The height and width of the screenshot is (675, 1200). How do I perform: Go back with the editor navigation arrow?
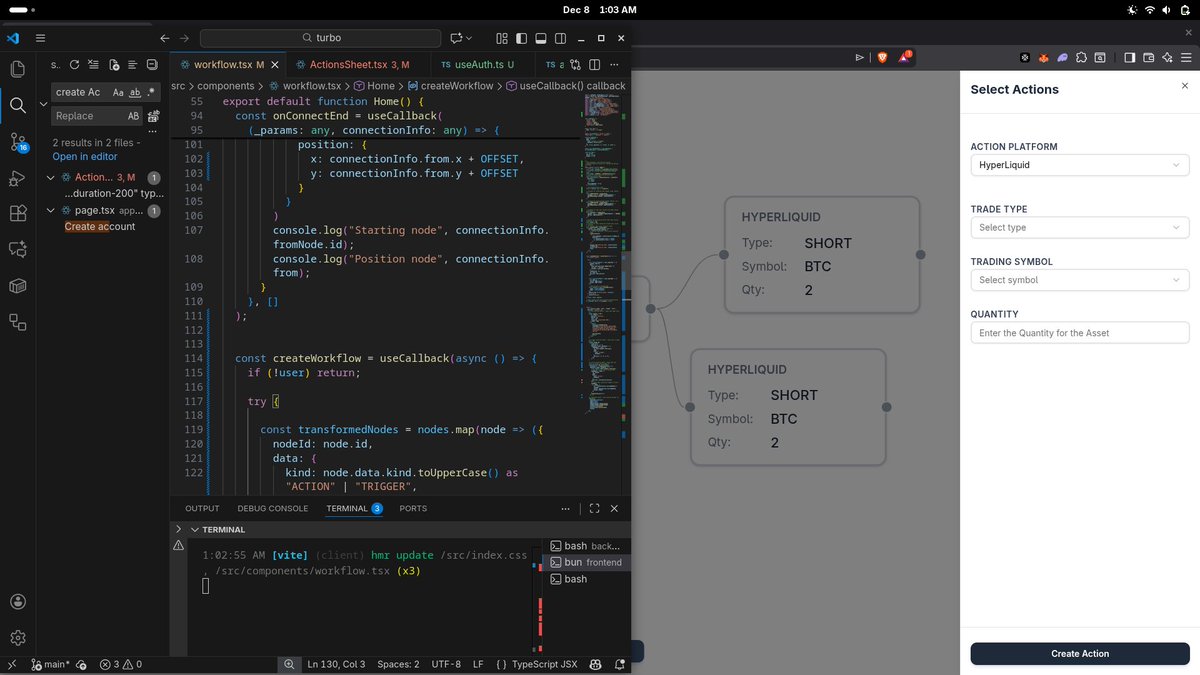coord(166,38)
